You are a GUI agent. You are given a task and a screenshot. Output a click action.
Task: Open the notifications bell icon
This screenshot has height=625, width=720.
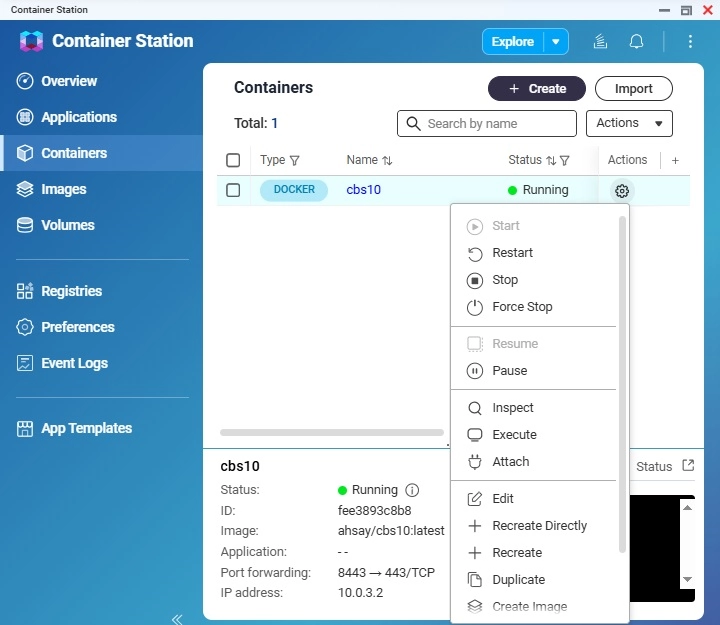point(636,42)
